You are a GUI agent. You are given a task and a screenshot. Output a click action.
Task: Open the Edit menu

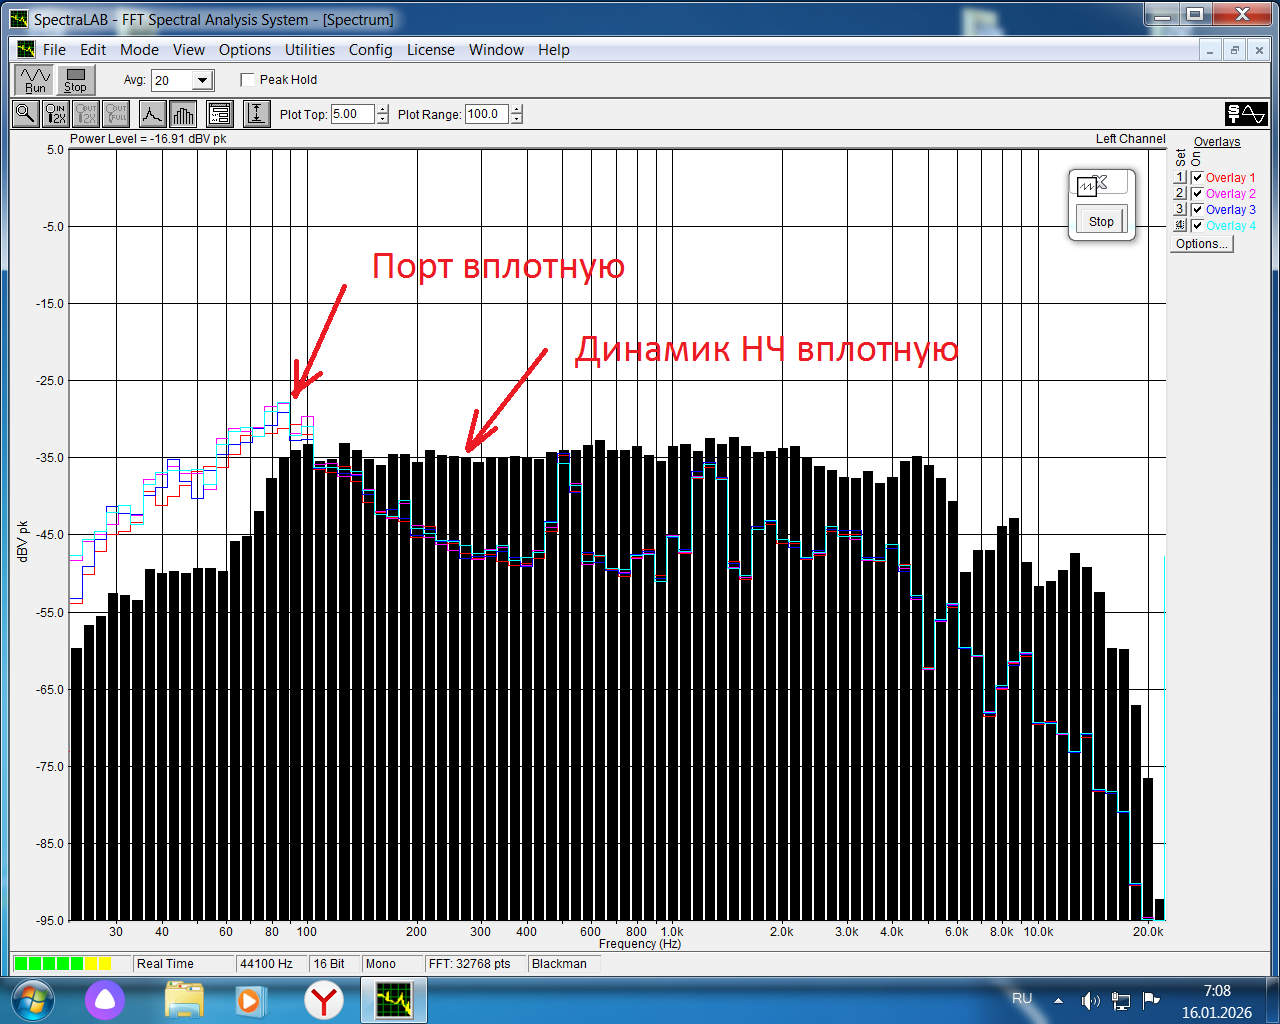[93, 50]
